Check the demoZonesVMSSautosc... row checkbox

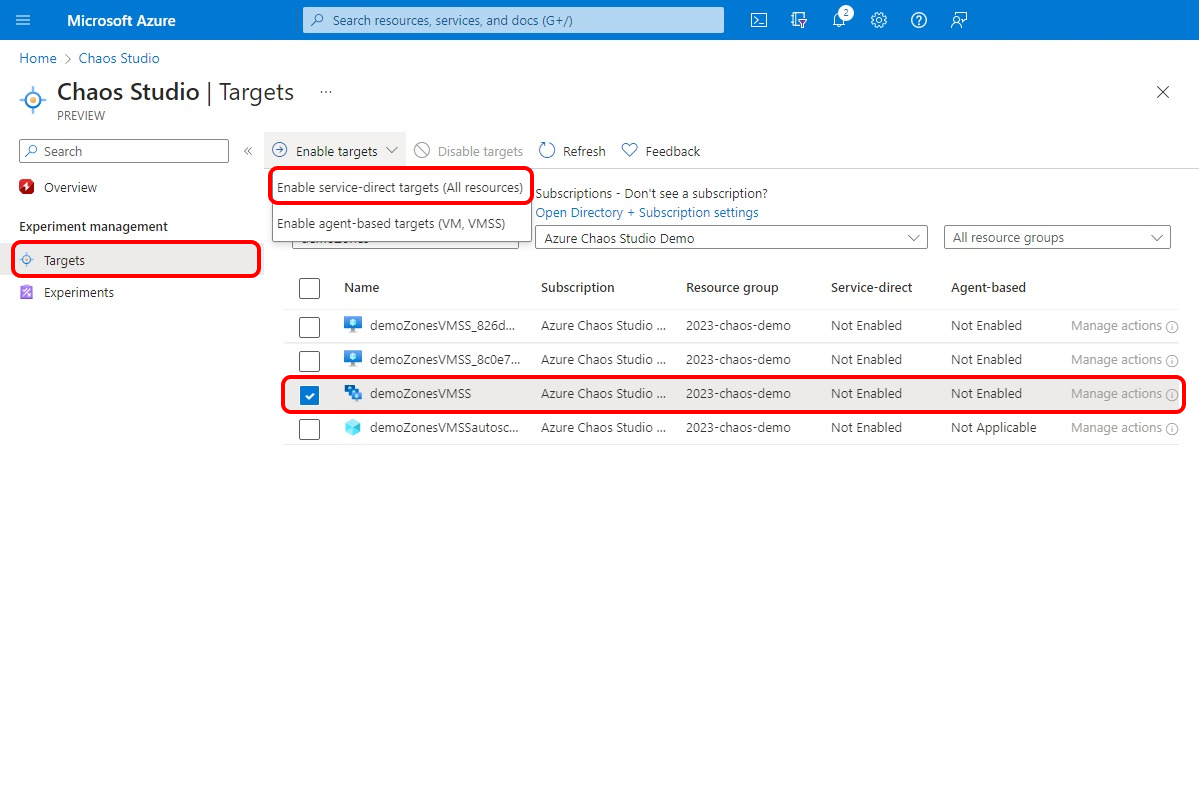(x=310, y=429)
